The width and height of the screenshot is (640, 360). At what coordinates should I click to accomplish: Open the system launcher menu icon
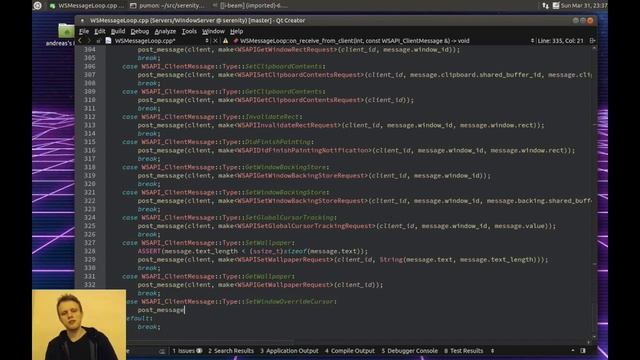(38, 6)
